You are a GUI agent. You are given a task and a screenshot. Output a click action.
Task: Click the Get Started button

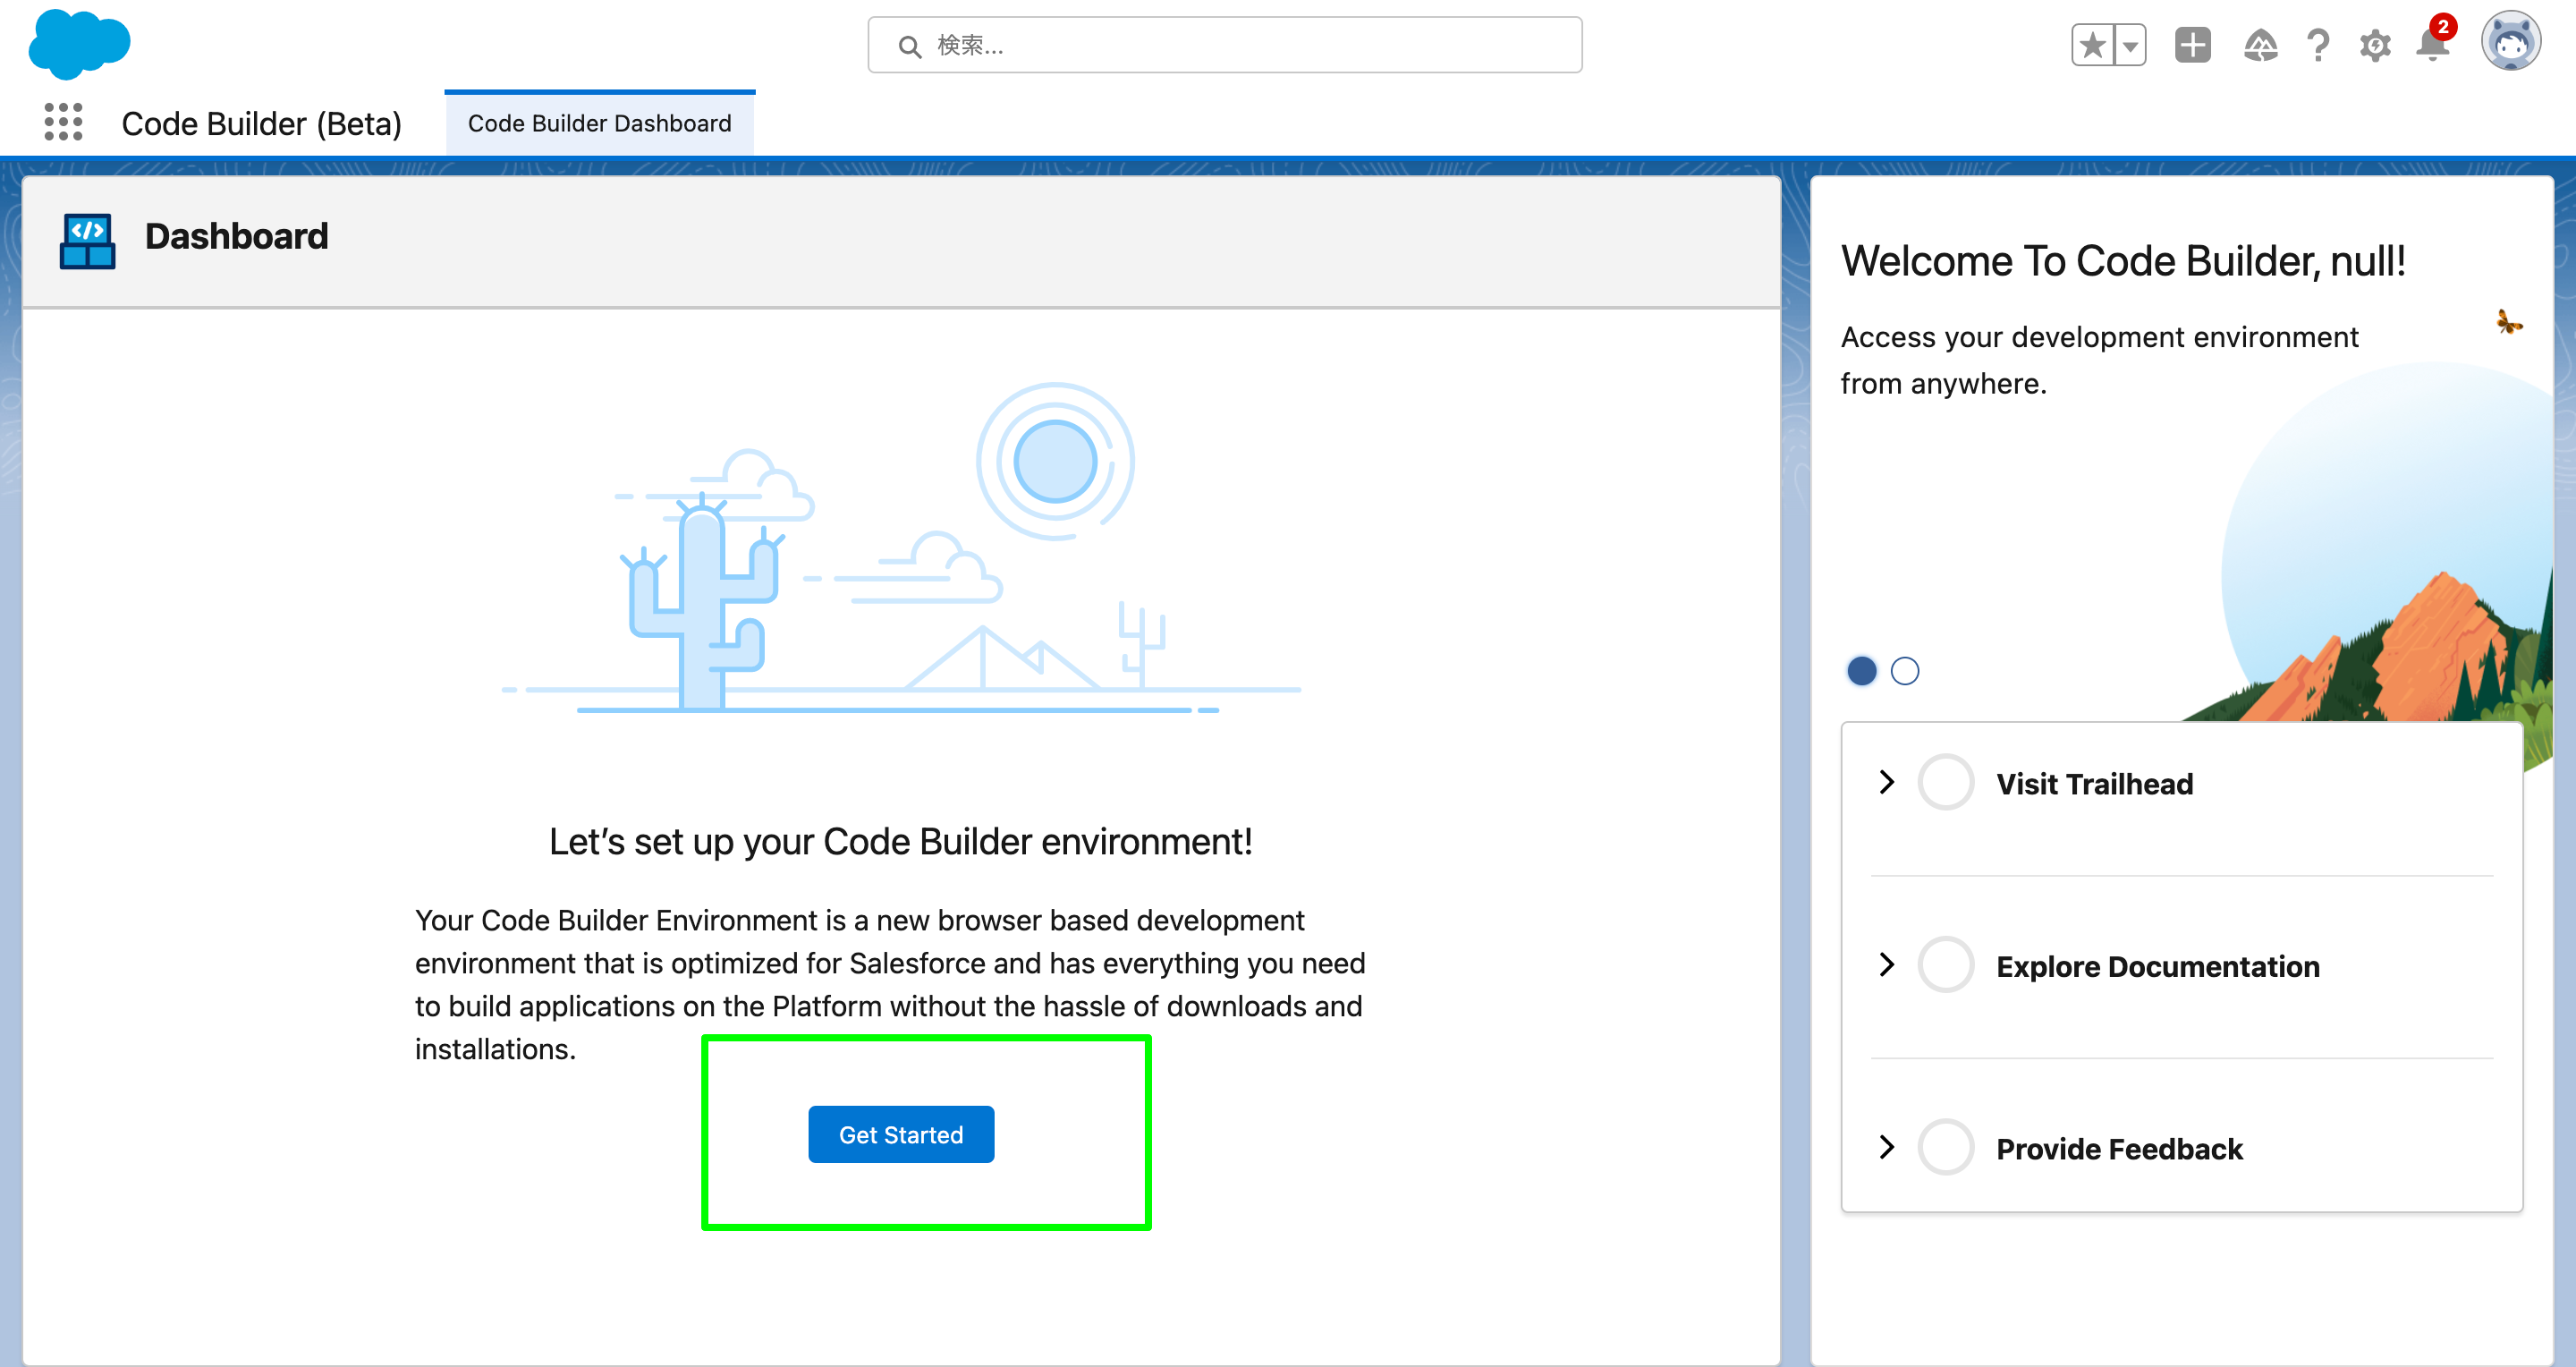coord(900,1134)
